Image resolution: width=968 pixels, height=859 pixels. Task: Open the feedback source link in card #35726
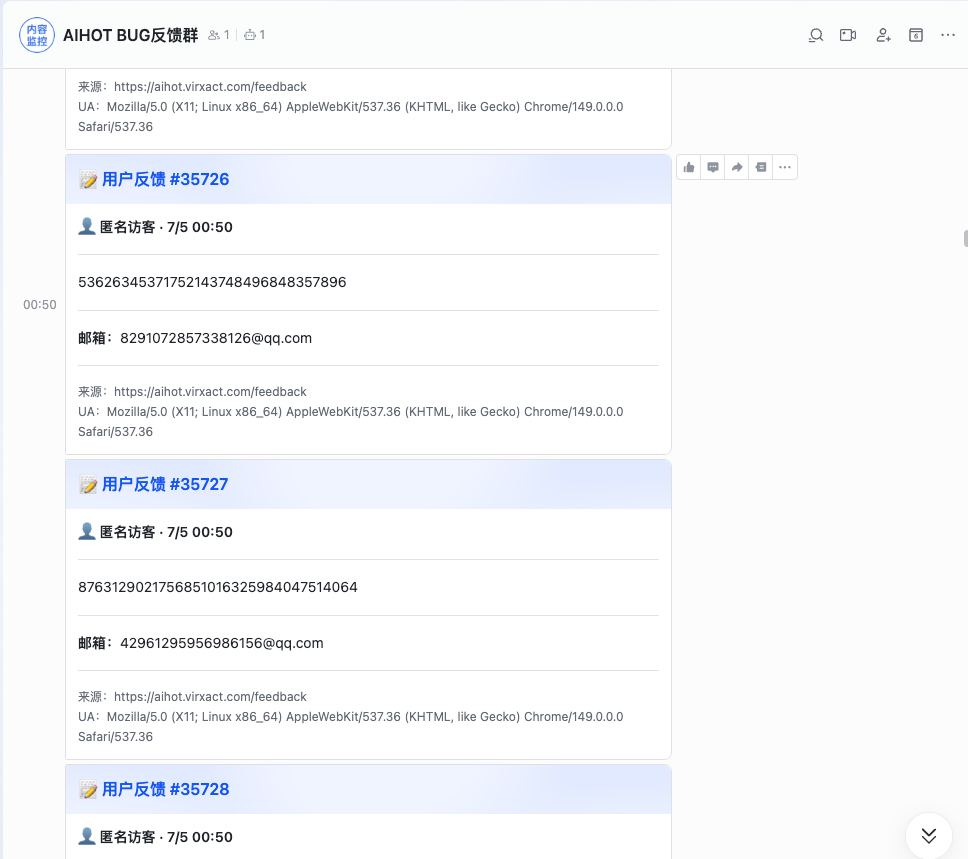click(210, 392)
